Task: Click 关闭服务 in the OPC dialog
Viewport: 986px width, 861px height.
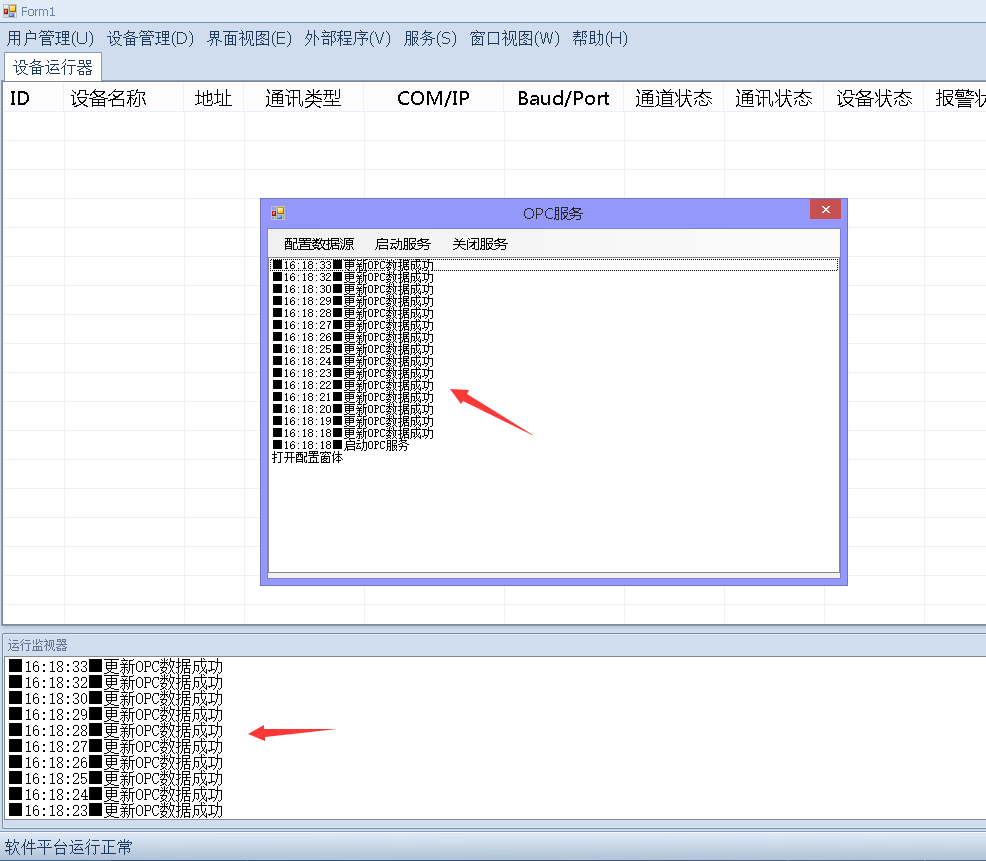Action: click(480, 244)
